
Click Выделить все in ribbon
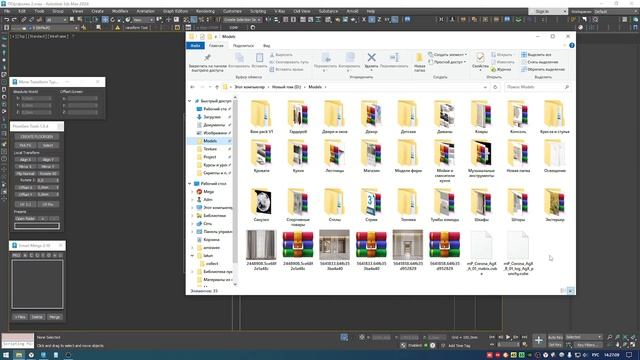click(536, 55)
